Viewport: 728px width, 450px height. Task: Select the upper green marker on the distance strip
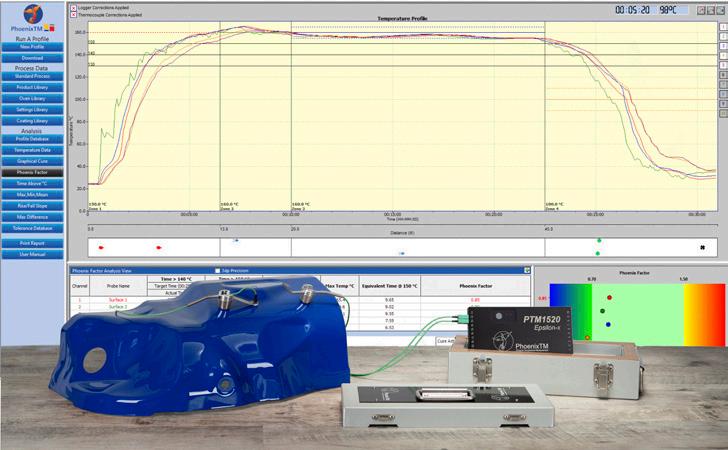tap(599, 240)
